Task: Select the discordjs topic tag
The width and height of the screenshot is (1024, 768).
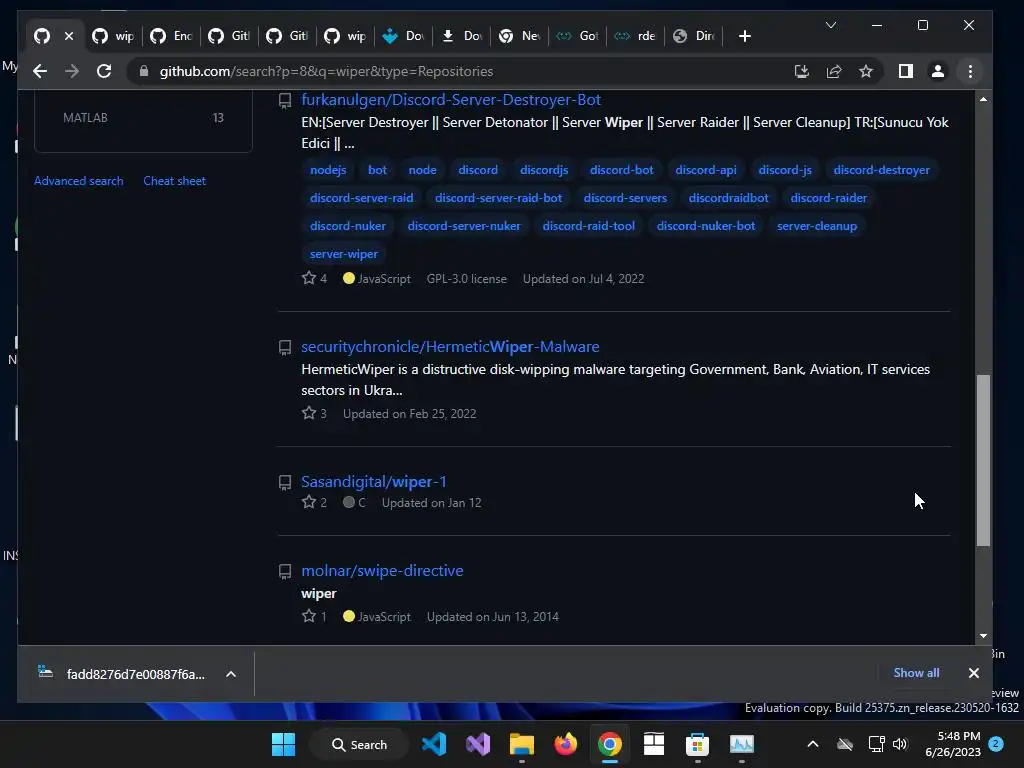Action: click(x=544, y=170)
